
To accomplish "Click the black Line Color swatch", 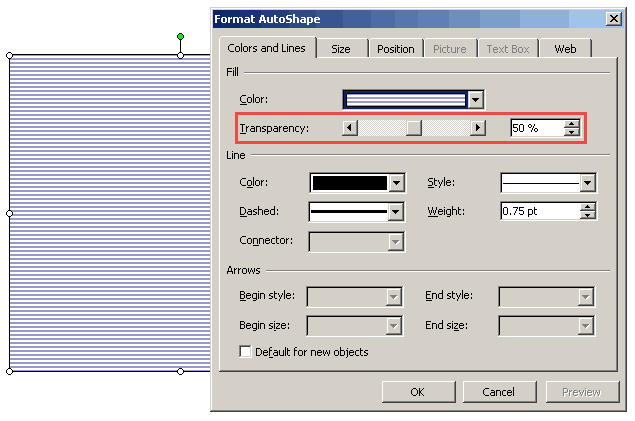I will click(x=350, y=183).
